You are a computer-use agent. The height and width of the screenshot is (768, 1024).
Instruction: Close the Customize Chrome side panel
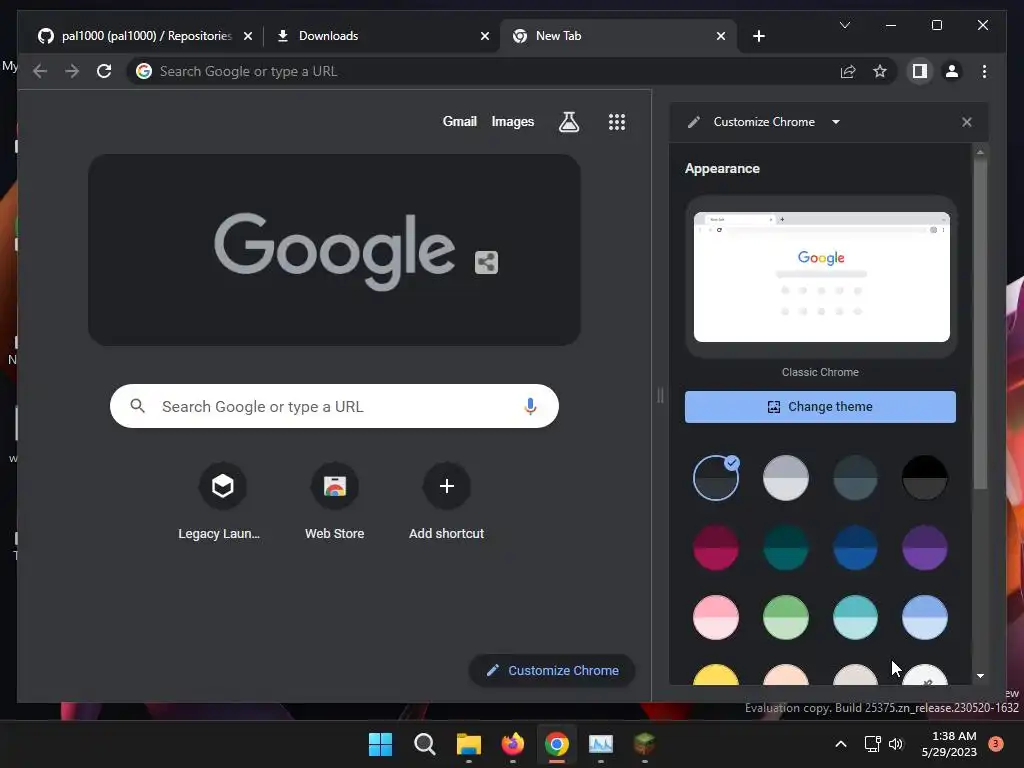click(x=967, y=122)
